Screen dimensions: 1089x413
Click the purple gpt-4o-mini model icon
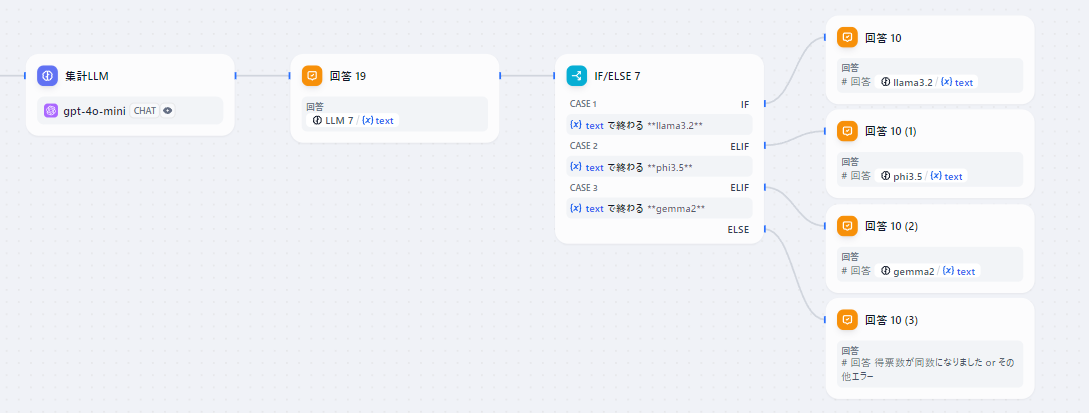tap(50, 110)
